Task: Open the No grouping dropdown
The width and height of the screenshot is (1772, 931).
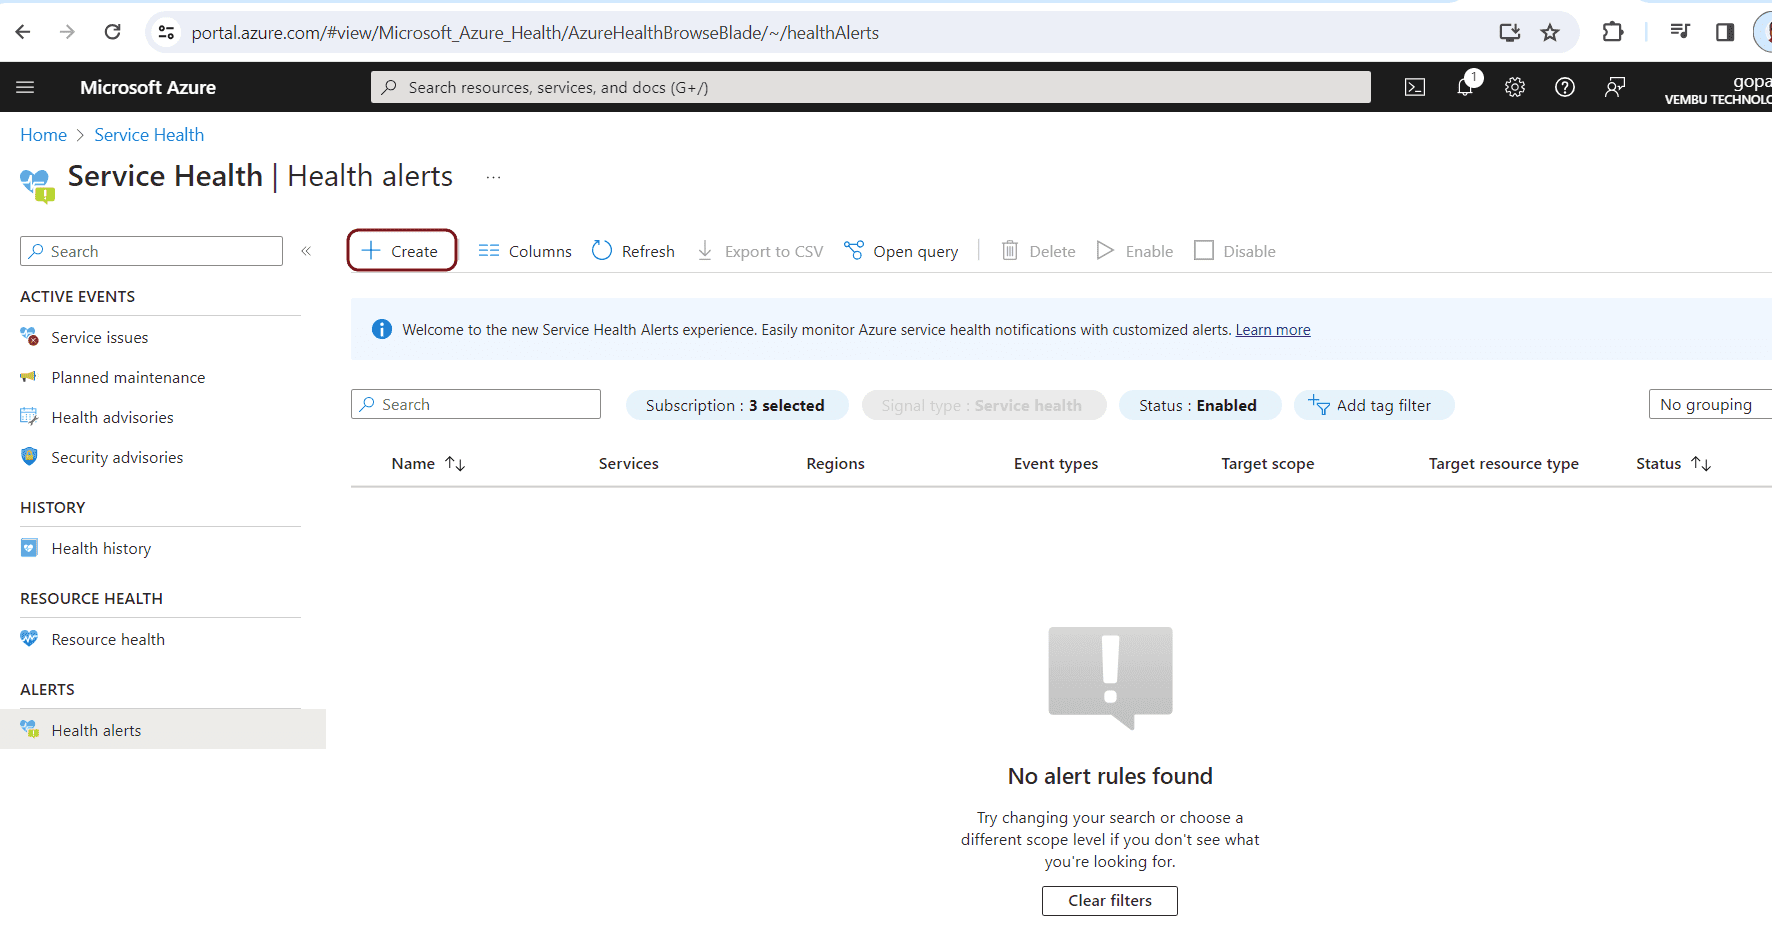Action: coord(1710,404)
